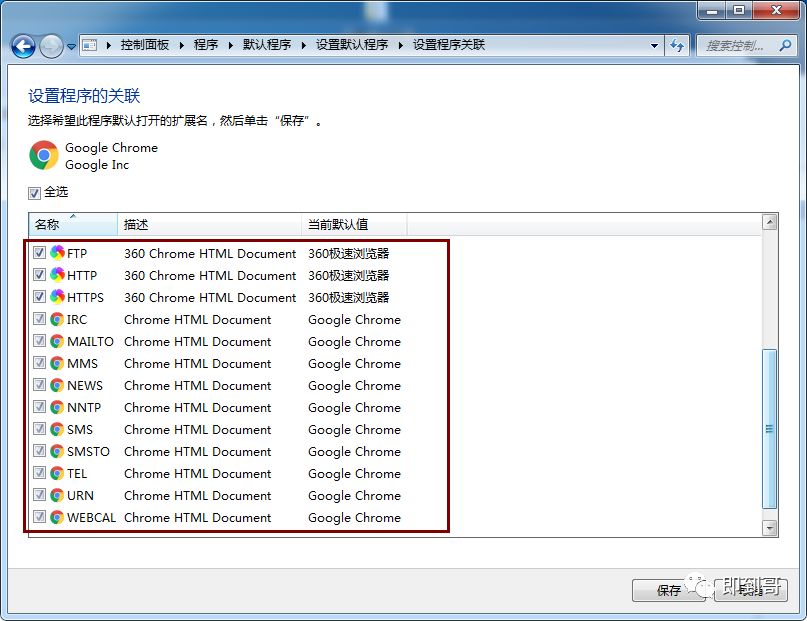Go to 设置默认程序 breadcrumb
Viewport: 807px width, 621px height.
pyautogui.click(x=352, y=45)
